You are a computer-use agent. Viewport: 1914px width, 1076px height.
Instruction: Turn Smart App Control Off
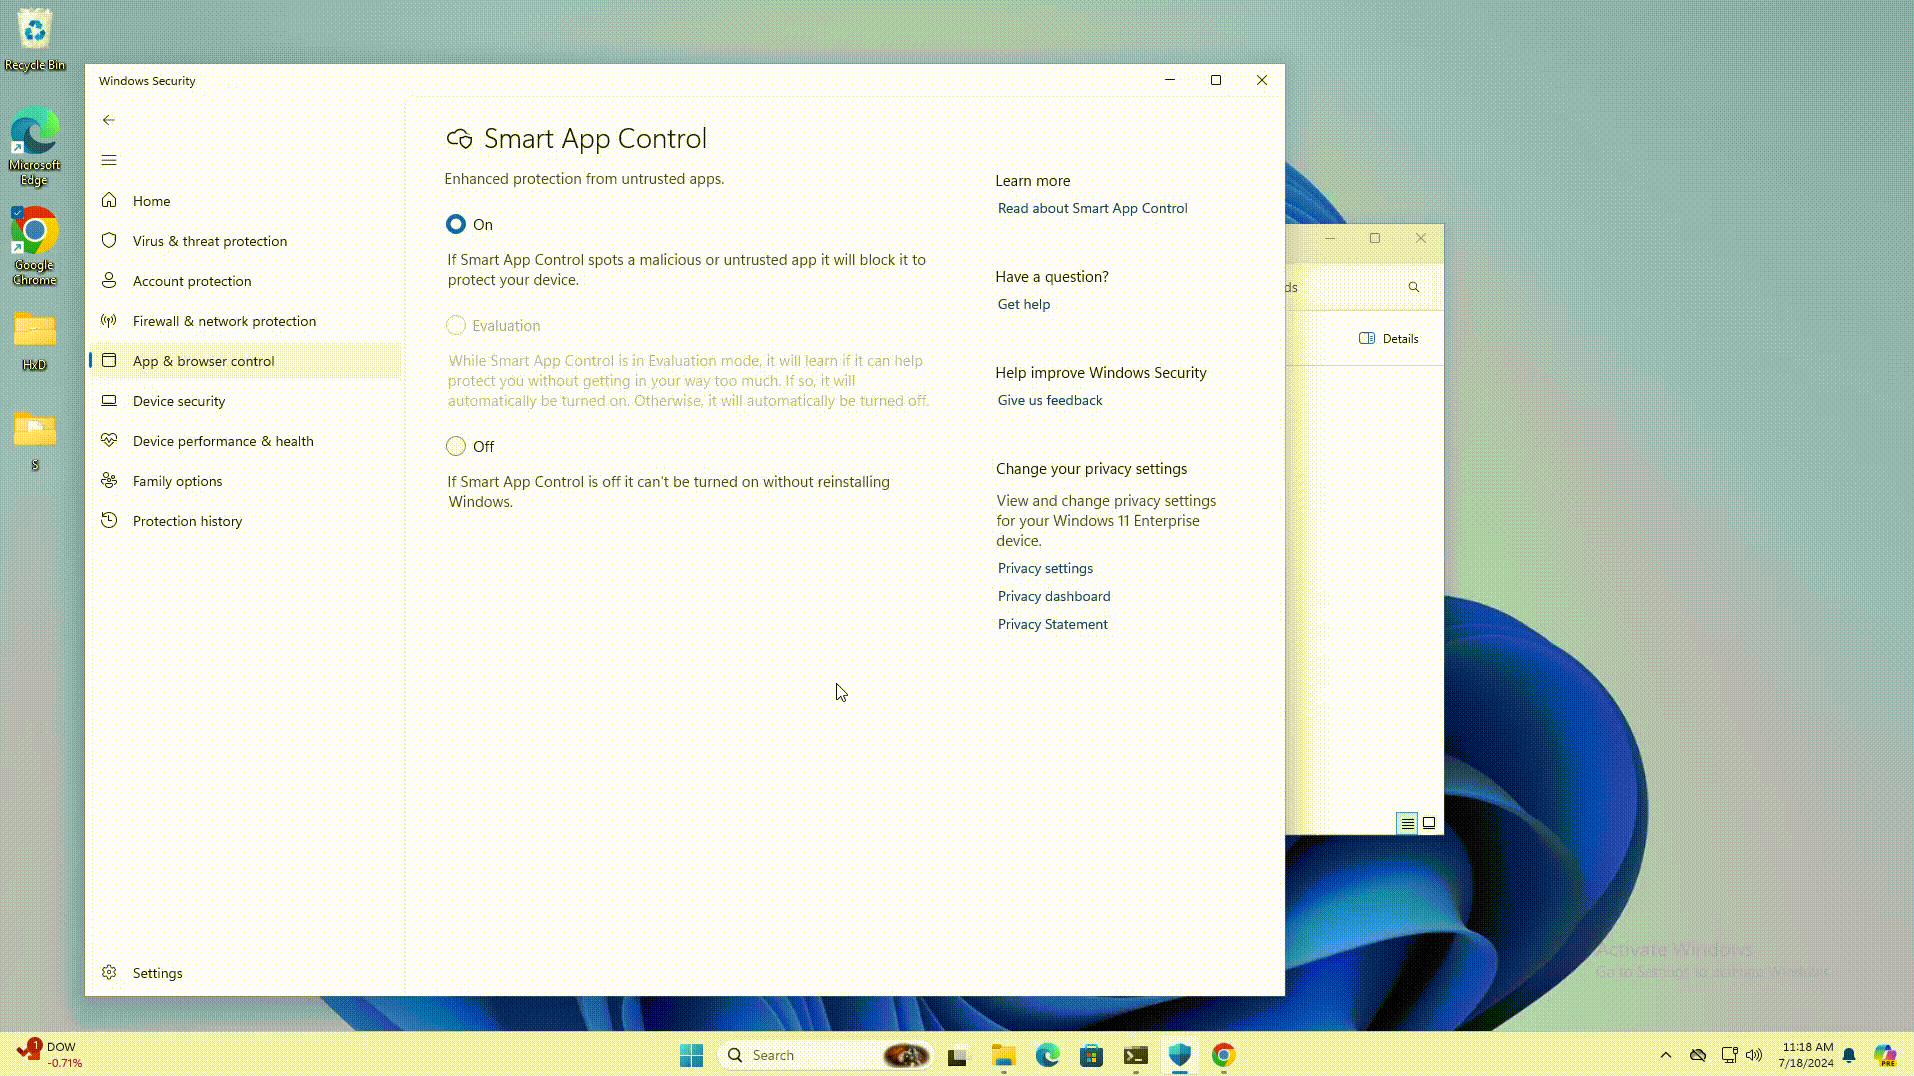456,446
